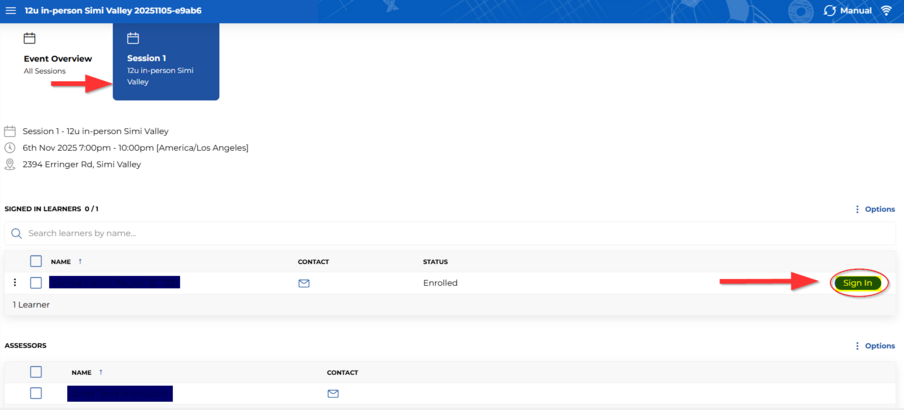Select all learners header checkbox

click(x=36, y=261)
